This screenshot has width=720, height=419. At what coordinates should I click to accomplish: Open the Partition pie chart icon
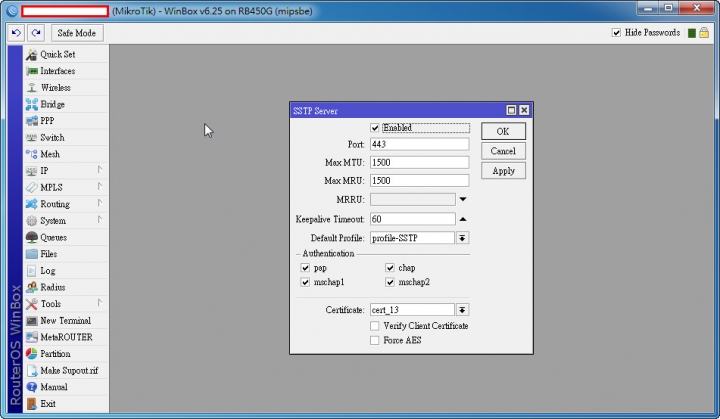pyautogui.click(x=32, y=353)
